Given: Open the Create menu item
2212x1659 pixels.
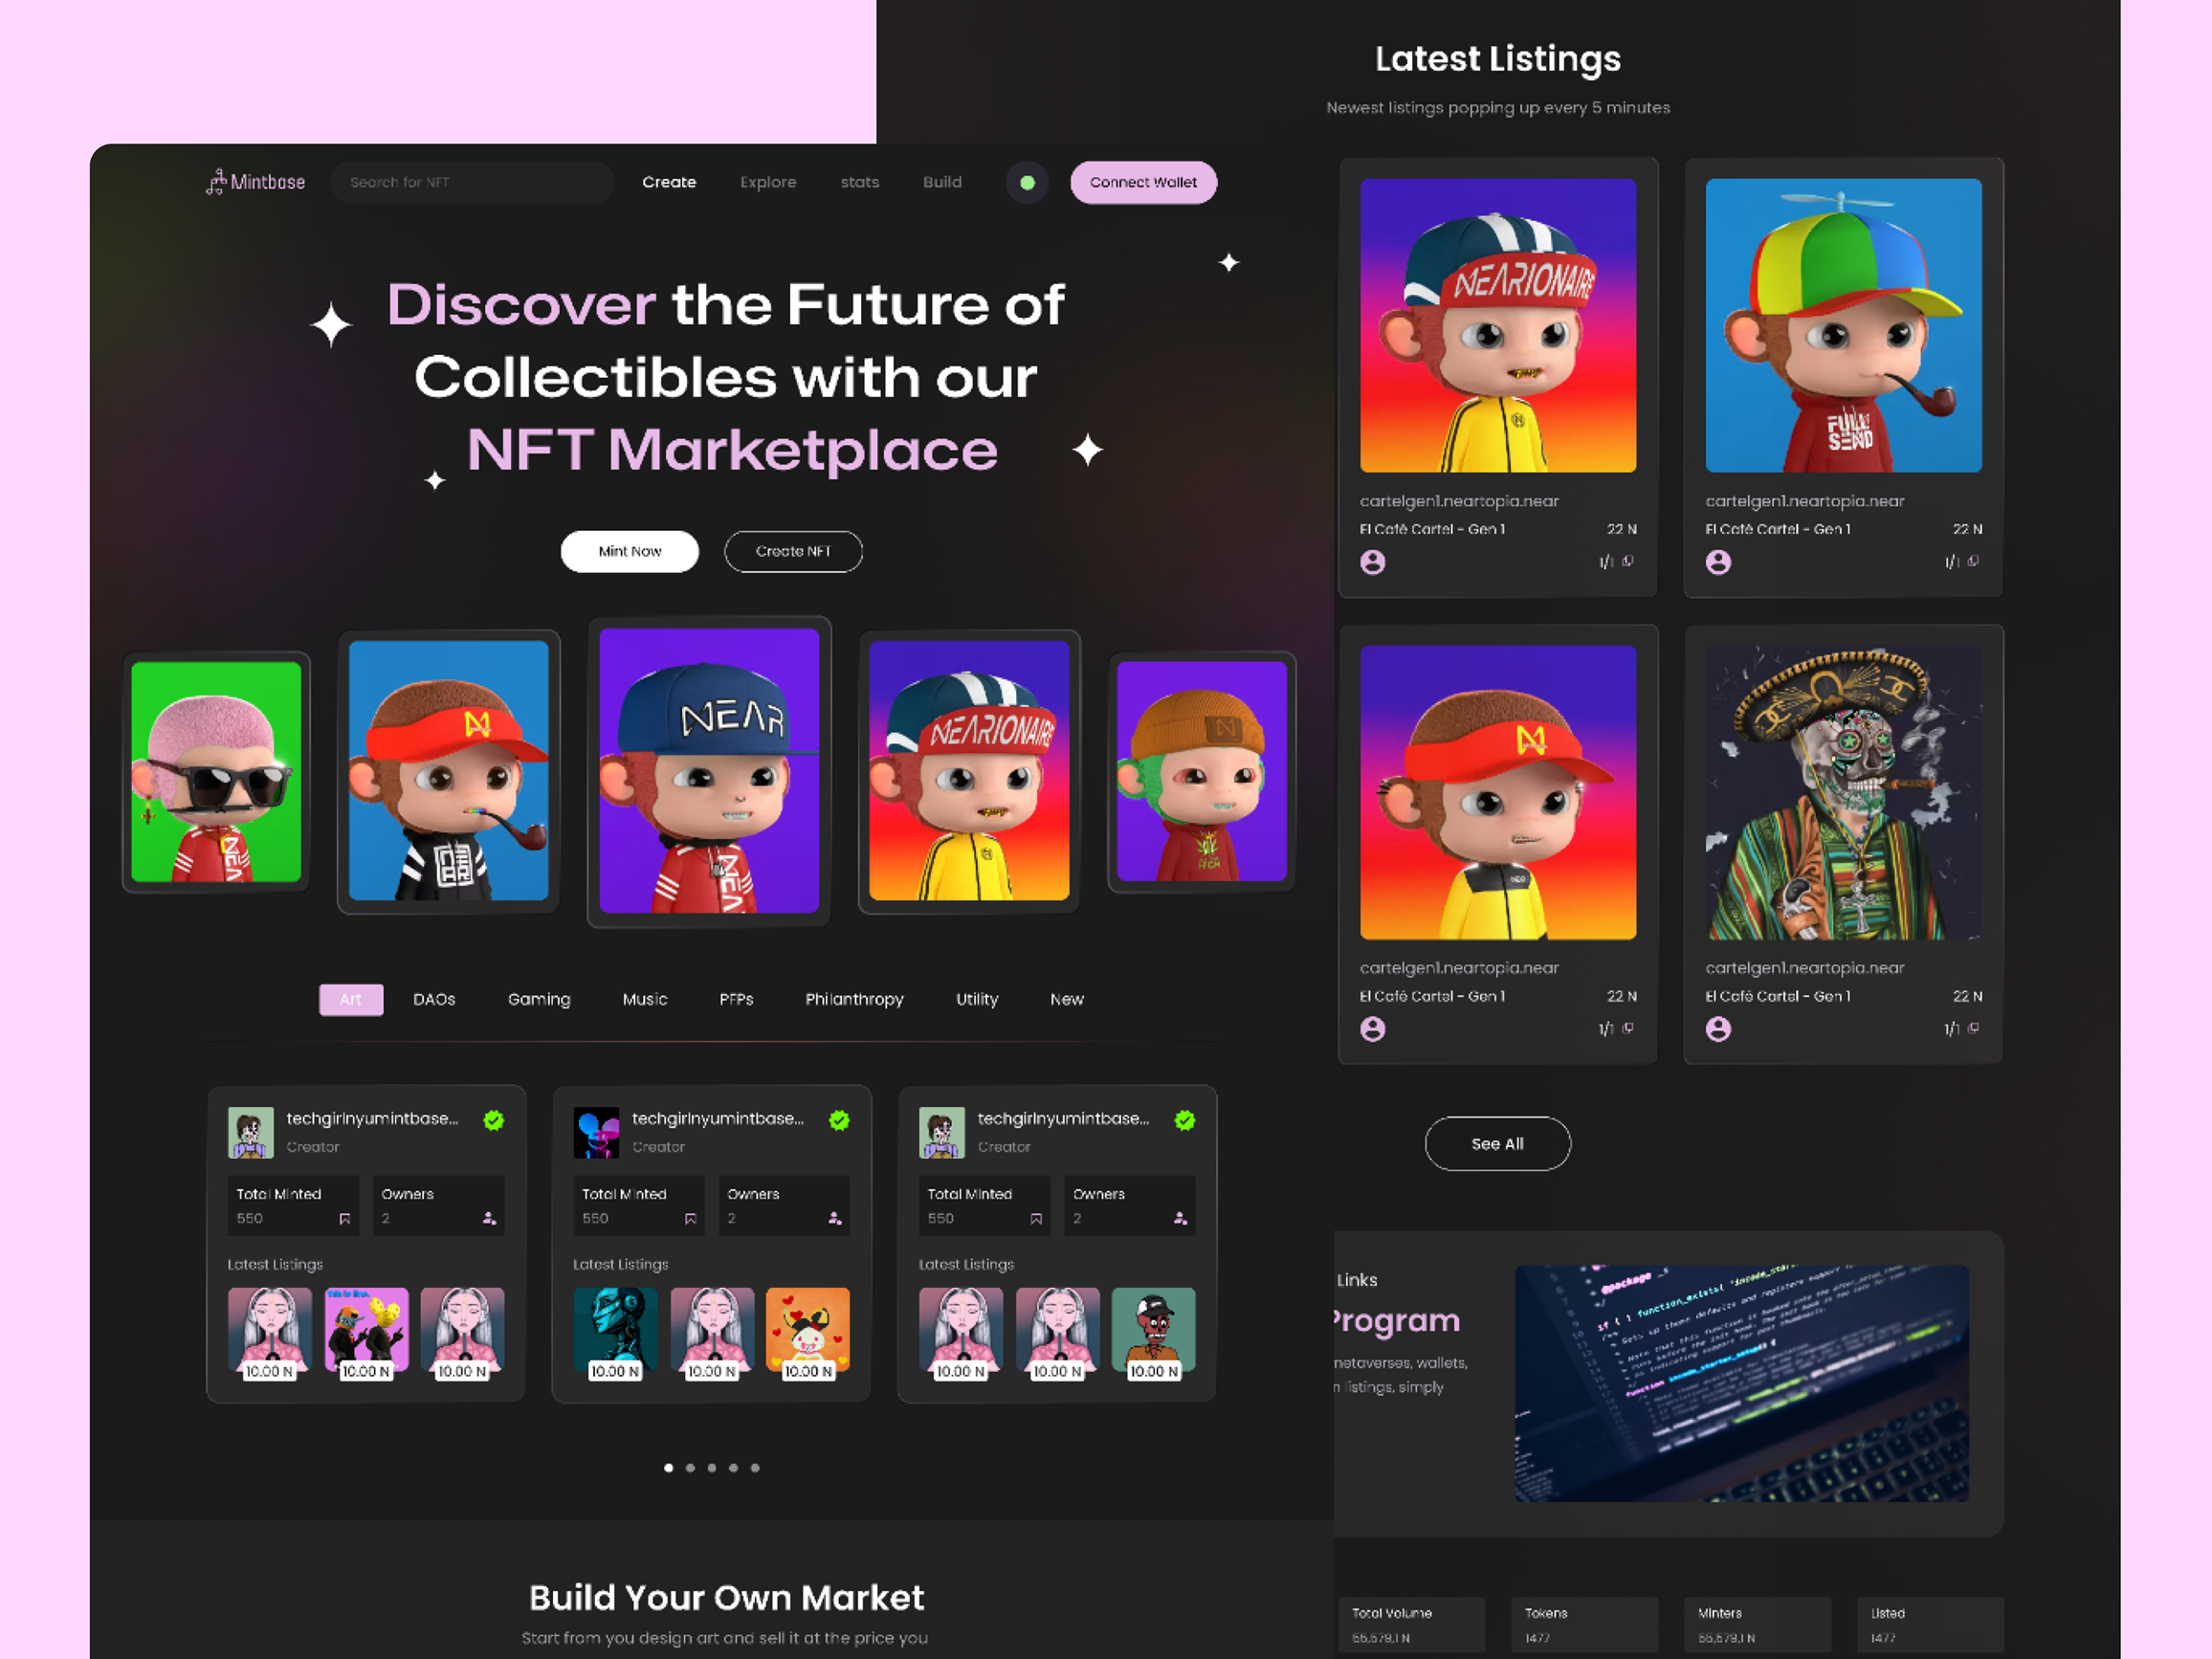Looking at the screenshot, I should [x=668, y=182].
